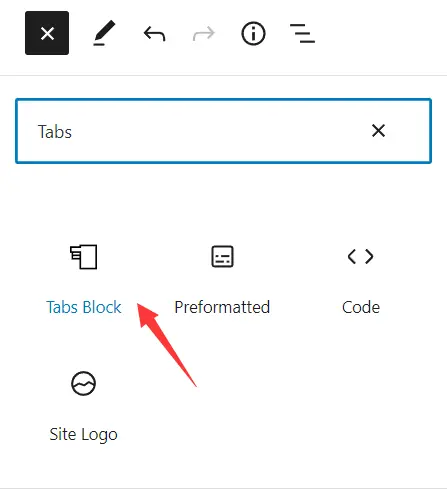Open the List View outline

click(x=302, y=33)
